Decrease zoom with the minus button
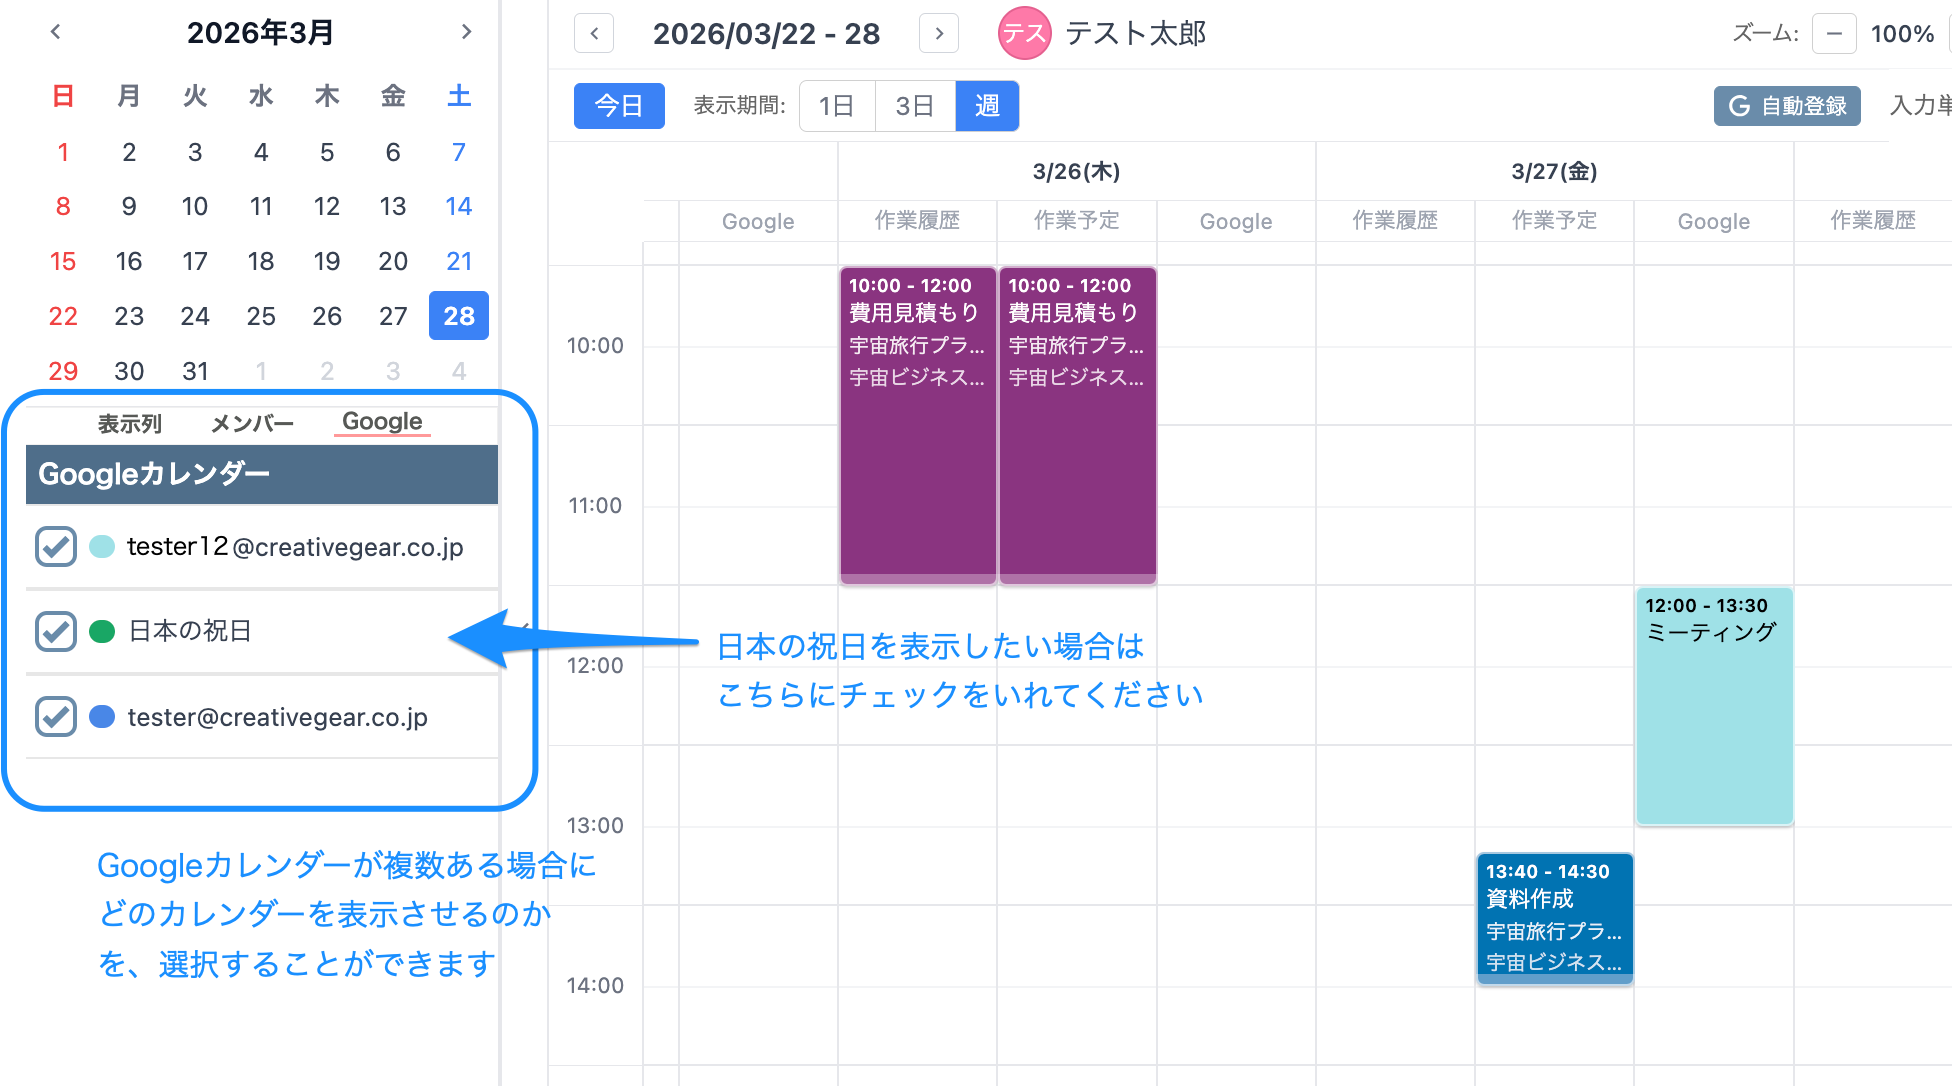This screenshot has width=1952, height=1086. (x=1834, y=33)
